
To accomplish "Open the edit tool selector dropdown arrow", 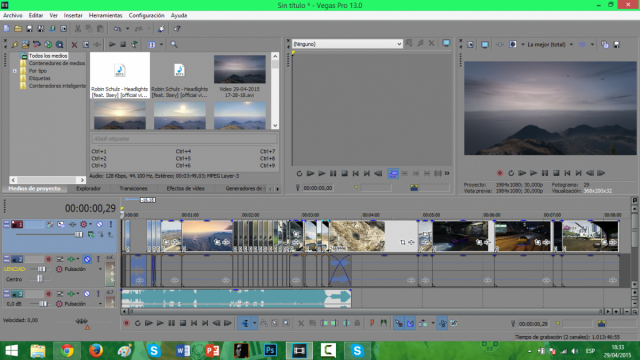I will click(254, 323).
